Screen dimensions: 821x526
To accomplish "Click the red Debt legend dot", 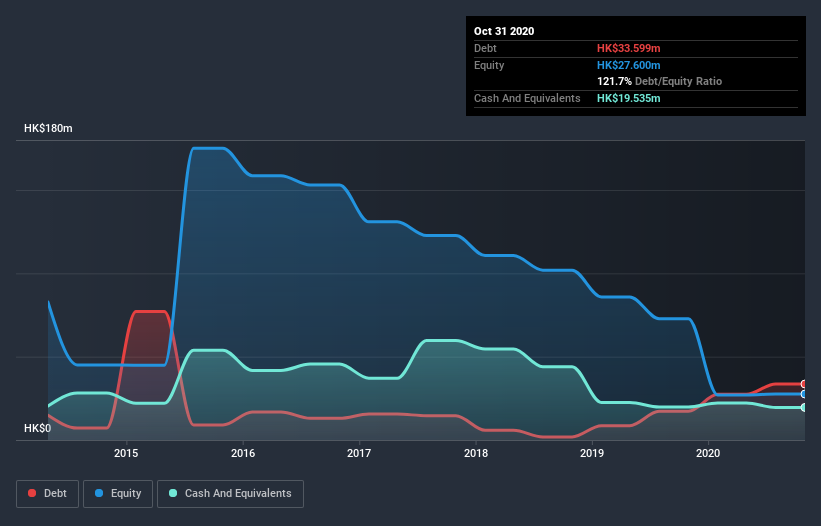I will pyautogui.click(x=32, y=493).
